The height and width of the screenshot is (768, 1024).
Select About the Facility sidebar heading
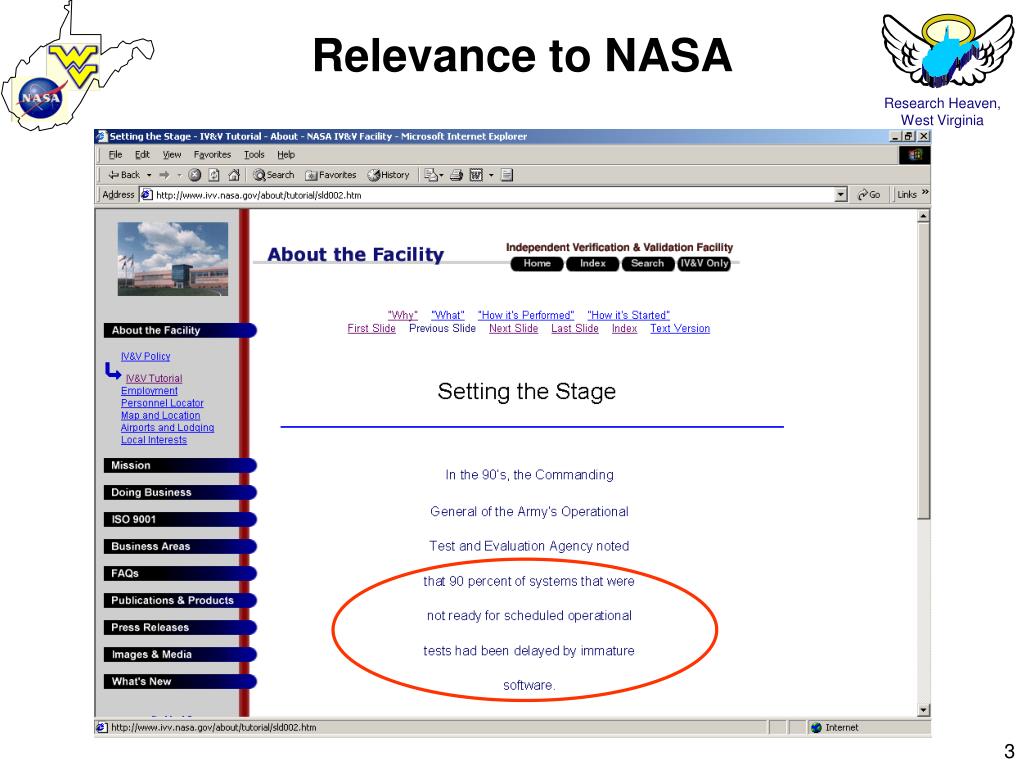click(180, 330)
